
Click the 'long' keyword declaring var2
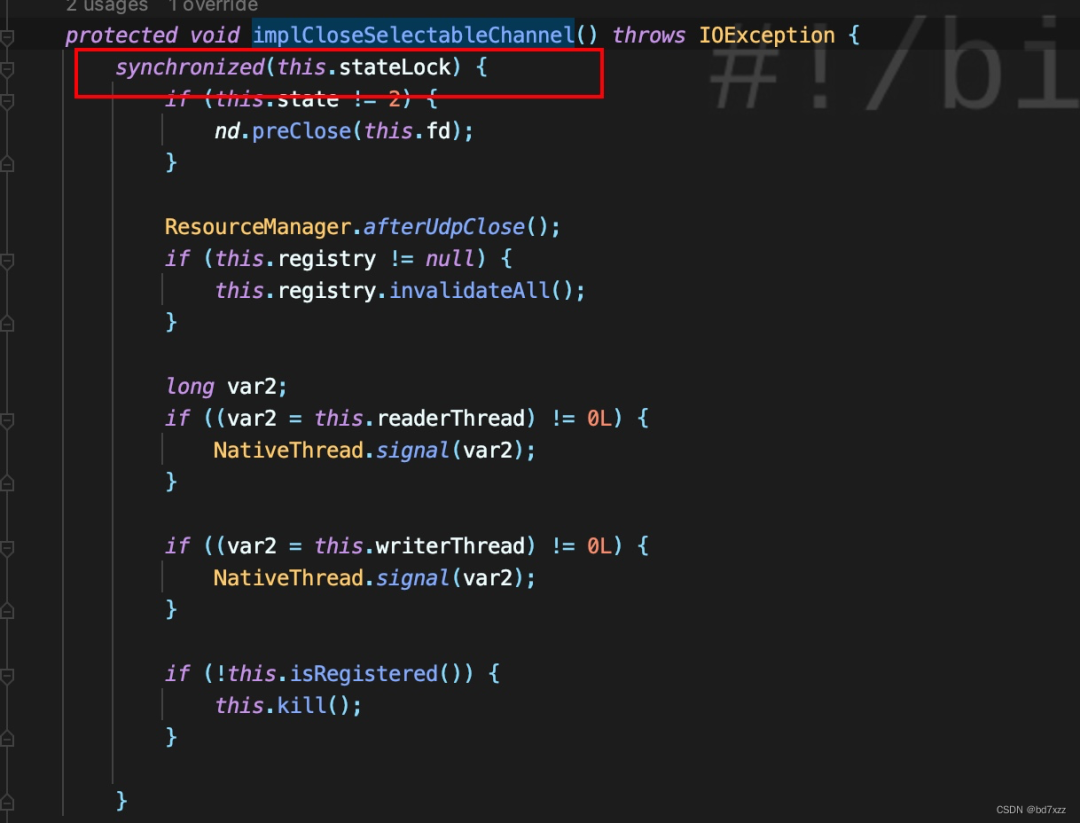click(x=189, y=386)
